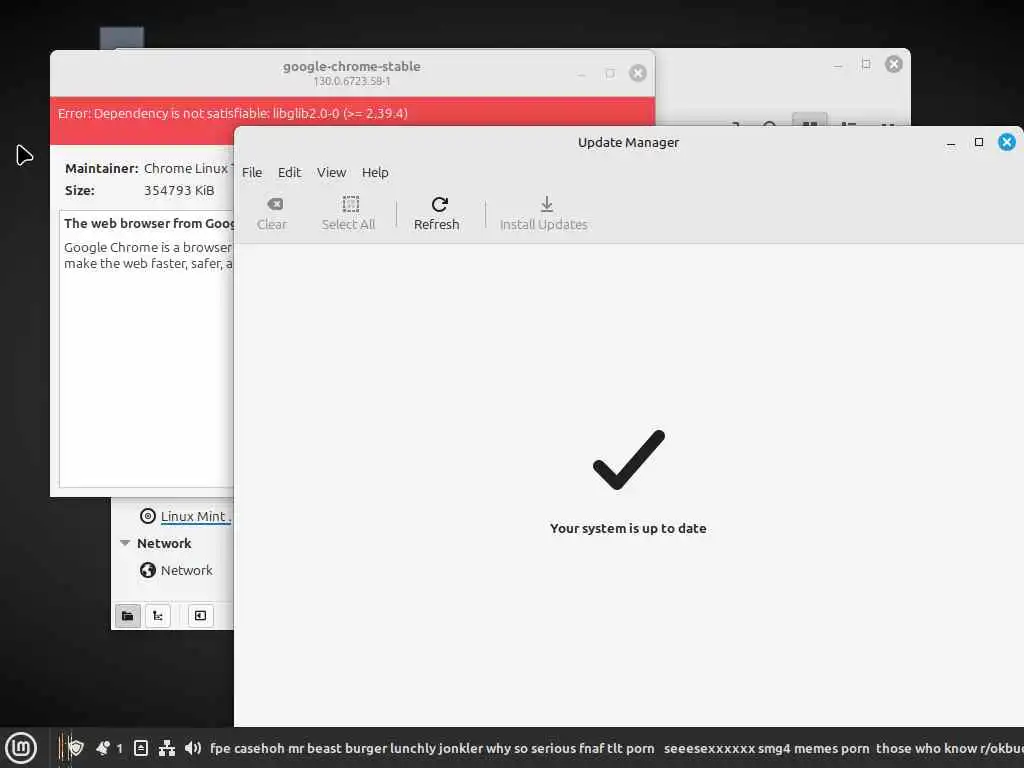Open the removable drives applet in panel

coord(140,748)
